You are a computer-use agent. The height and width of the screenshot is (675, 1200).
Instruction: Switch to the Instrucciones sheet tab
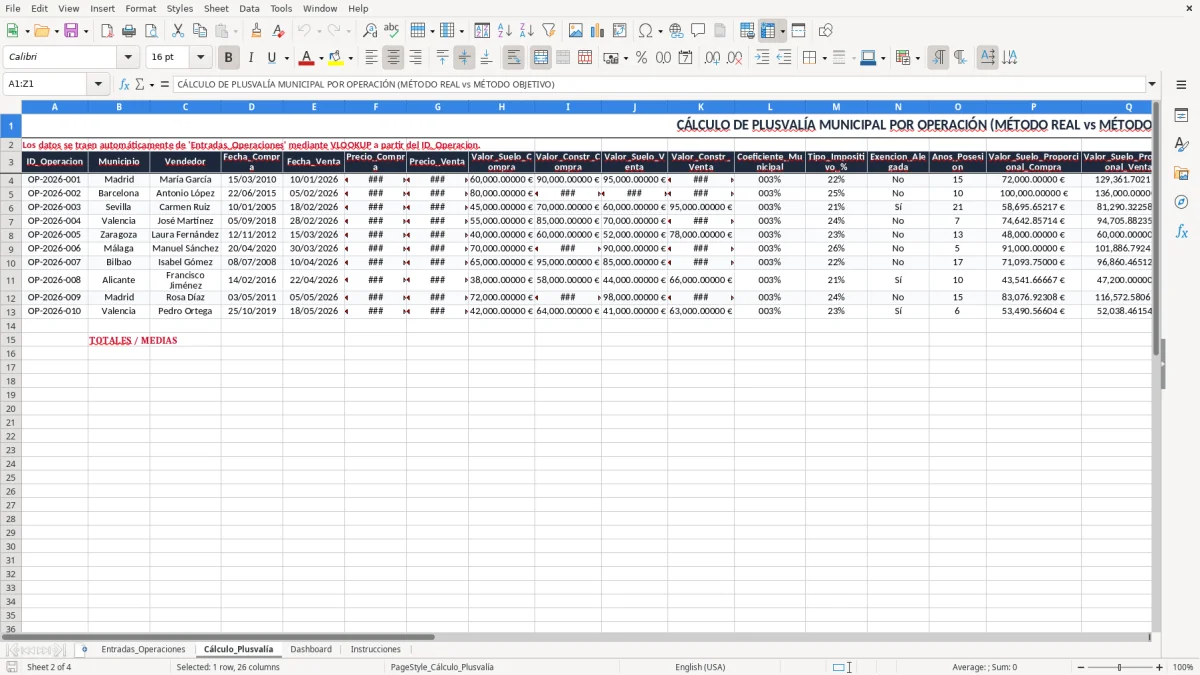(x=375, y=649)
